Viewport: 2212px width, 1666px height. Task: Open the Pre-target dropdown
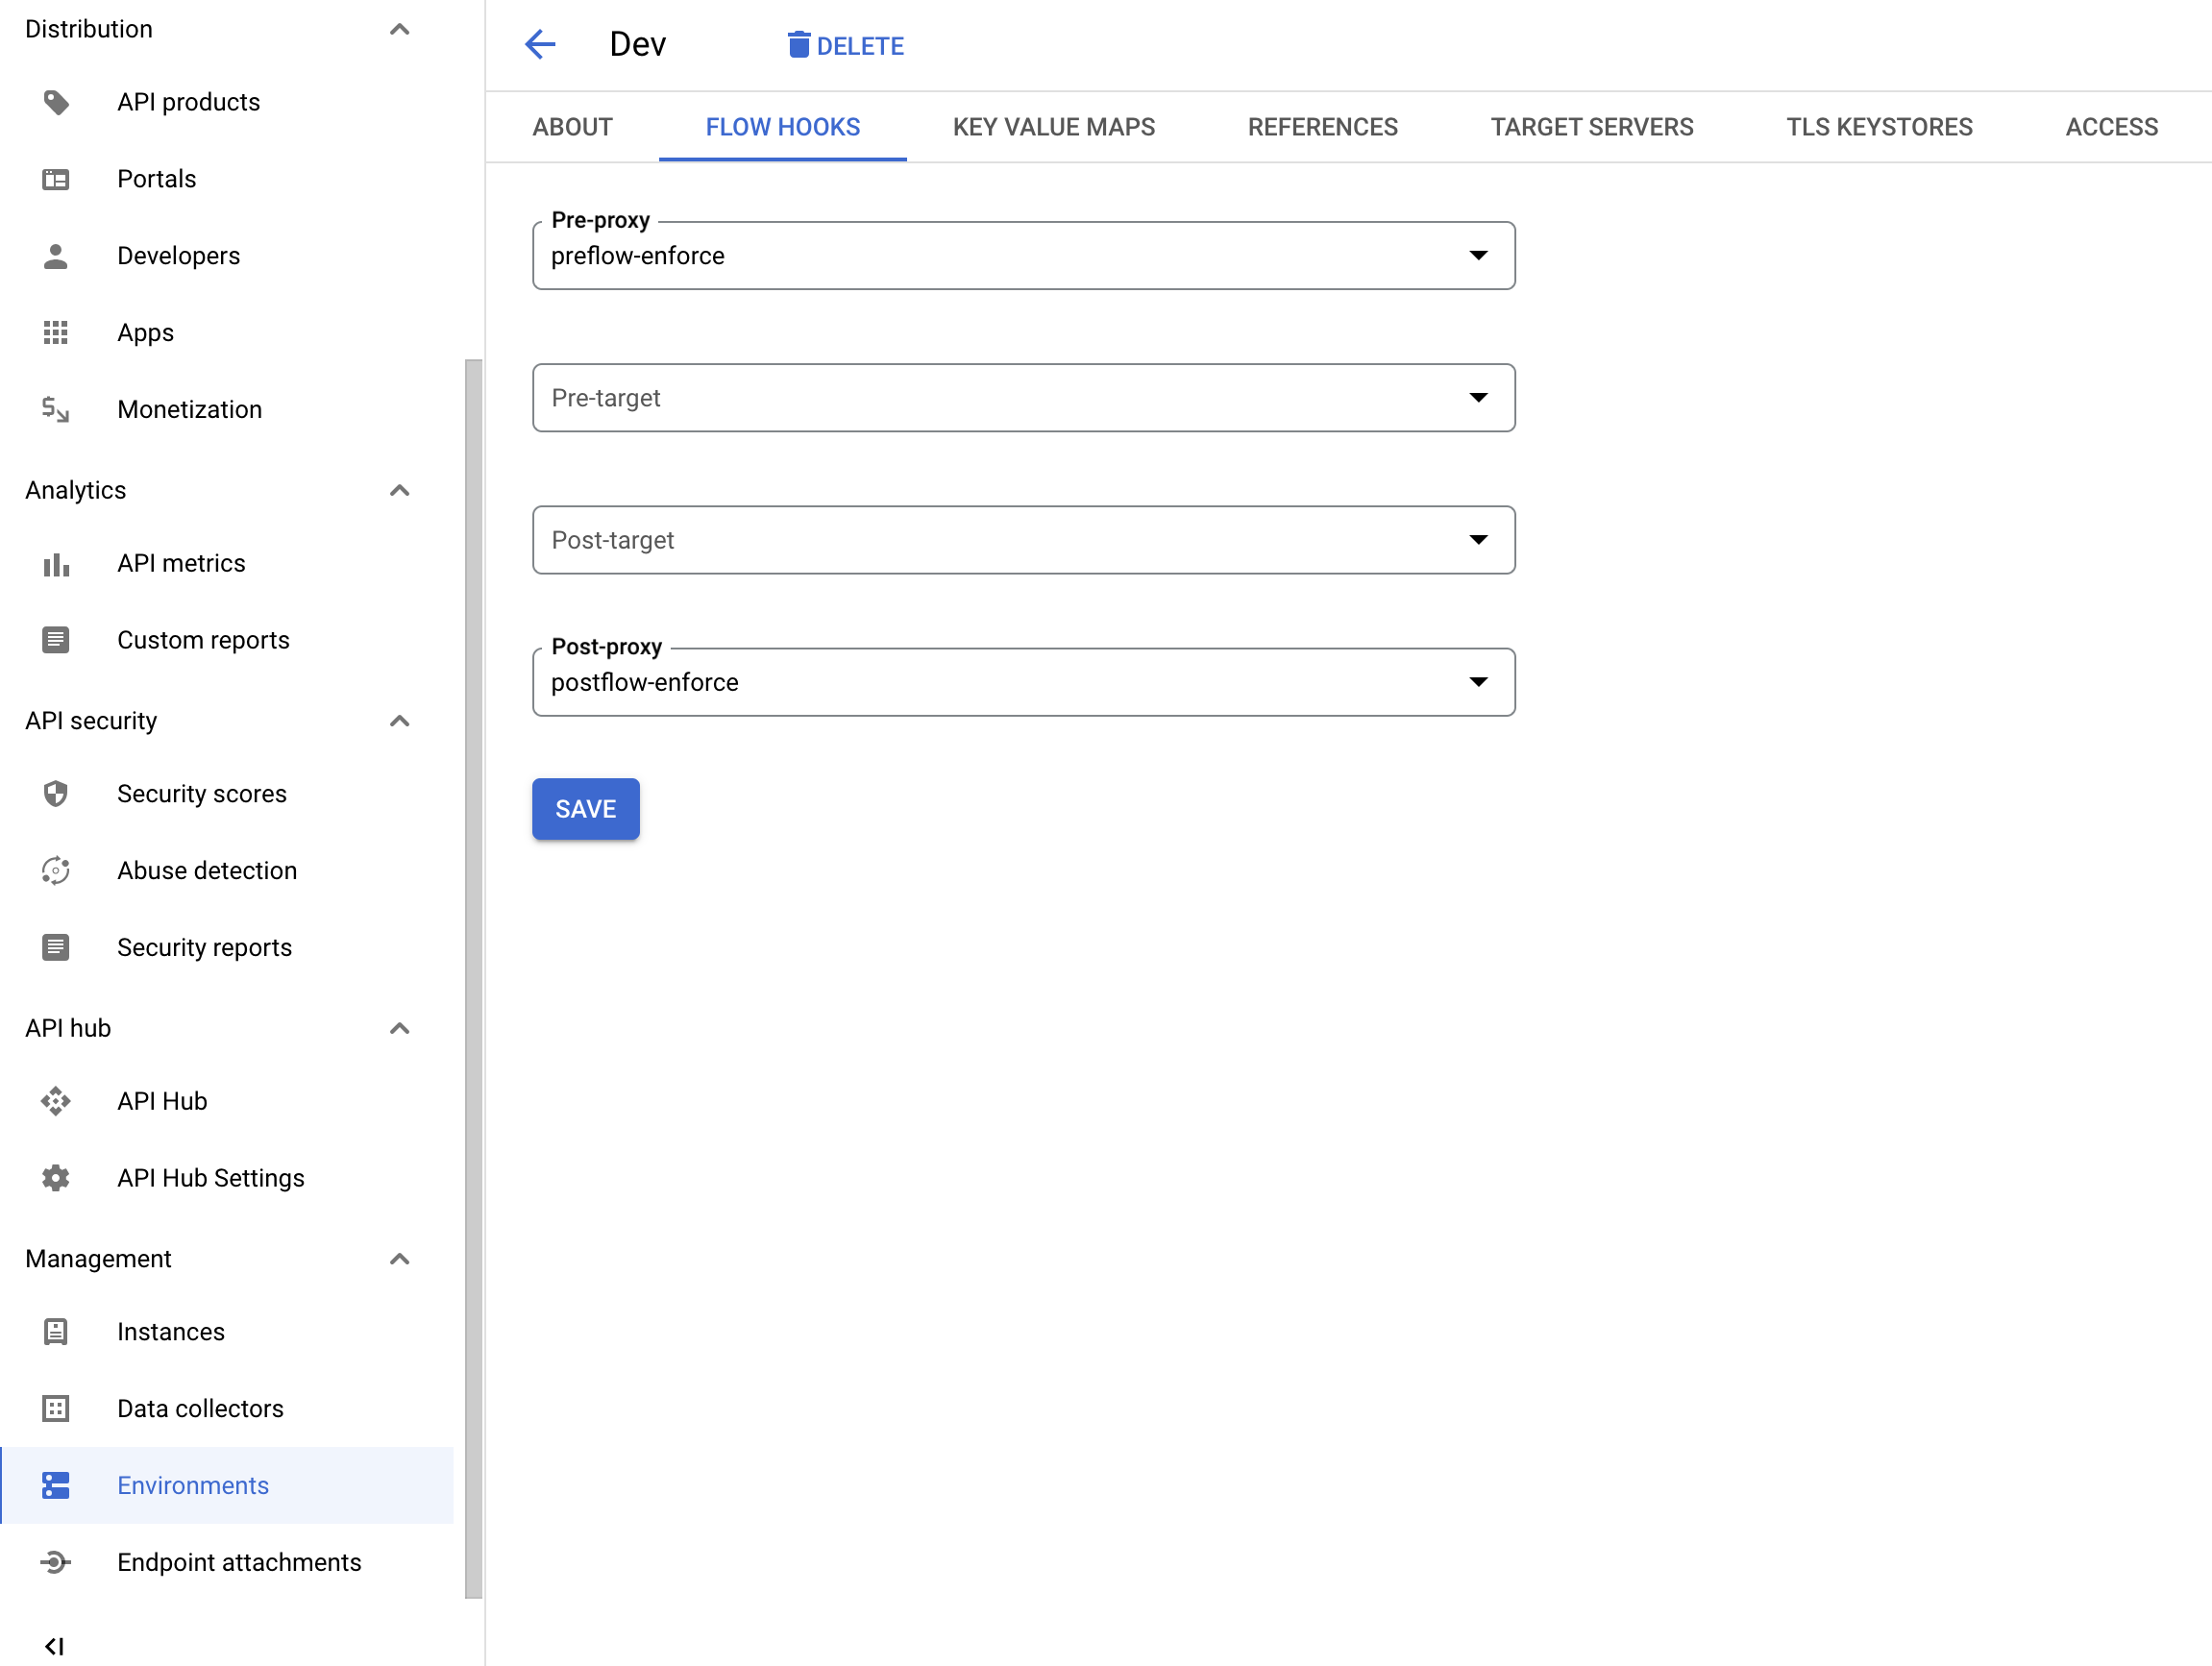(x=1022, y=398)
